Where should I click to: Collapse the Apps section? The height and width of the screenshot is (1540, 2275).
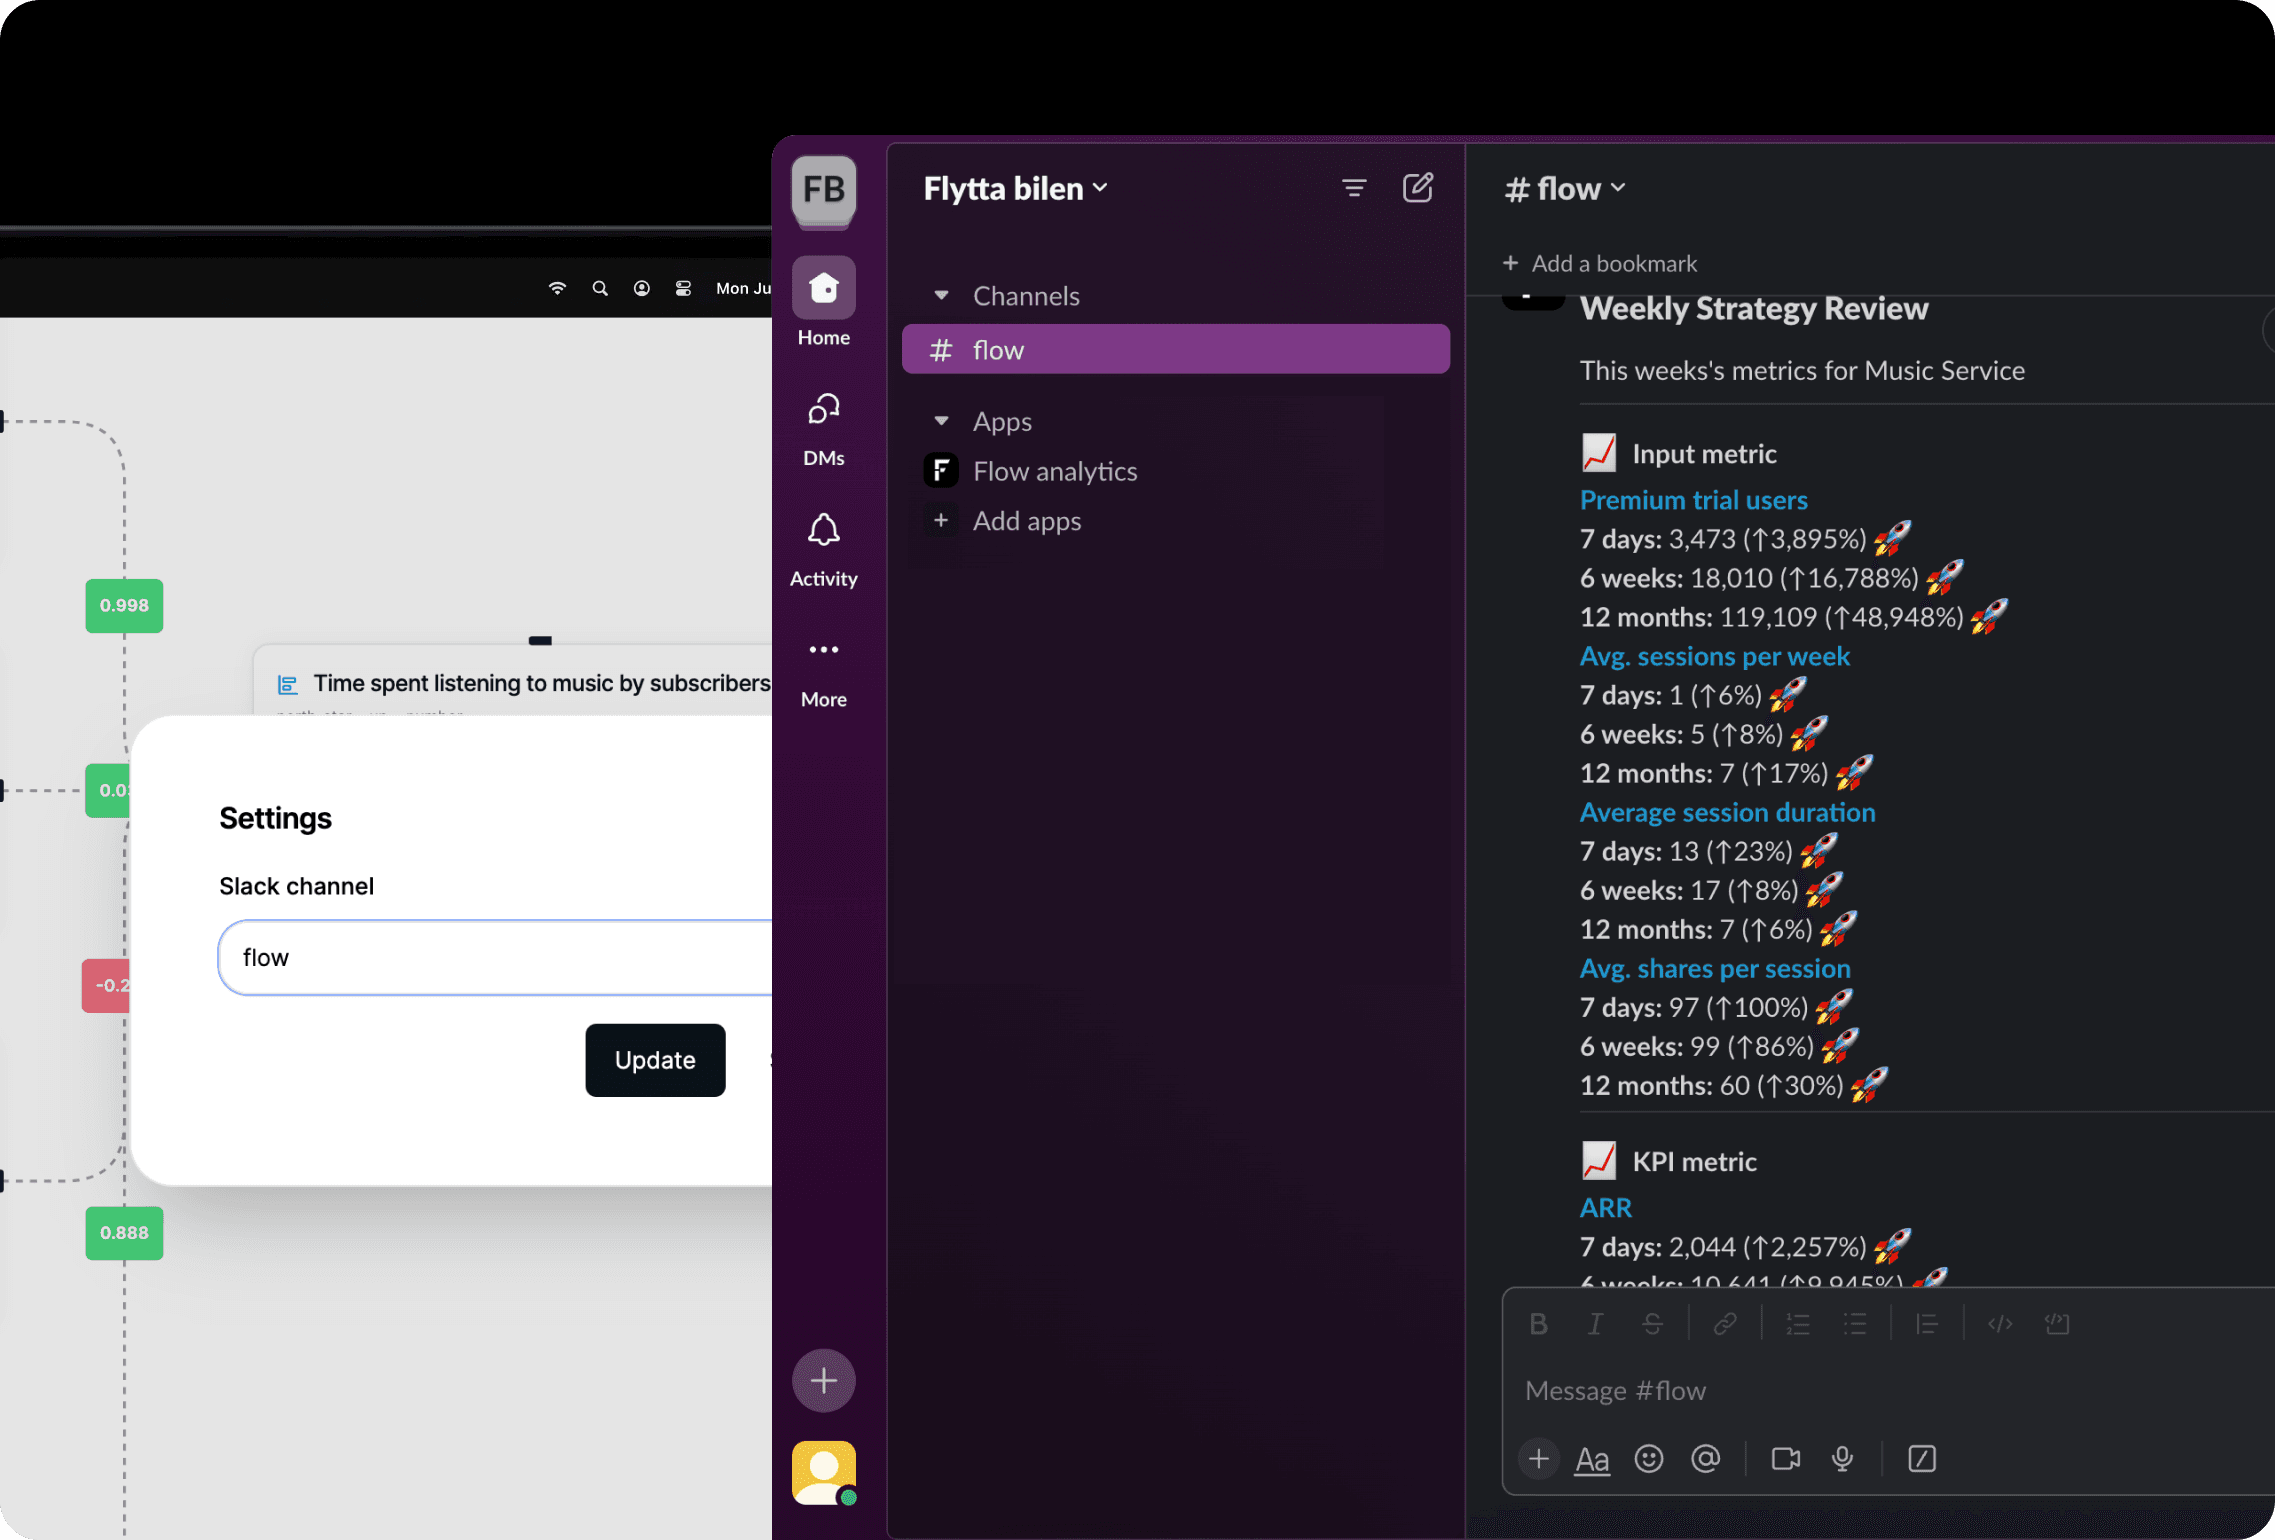(x=941, y=421)
